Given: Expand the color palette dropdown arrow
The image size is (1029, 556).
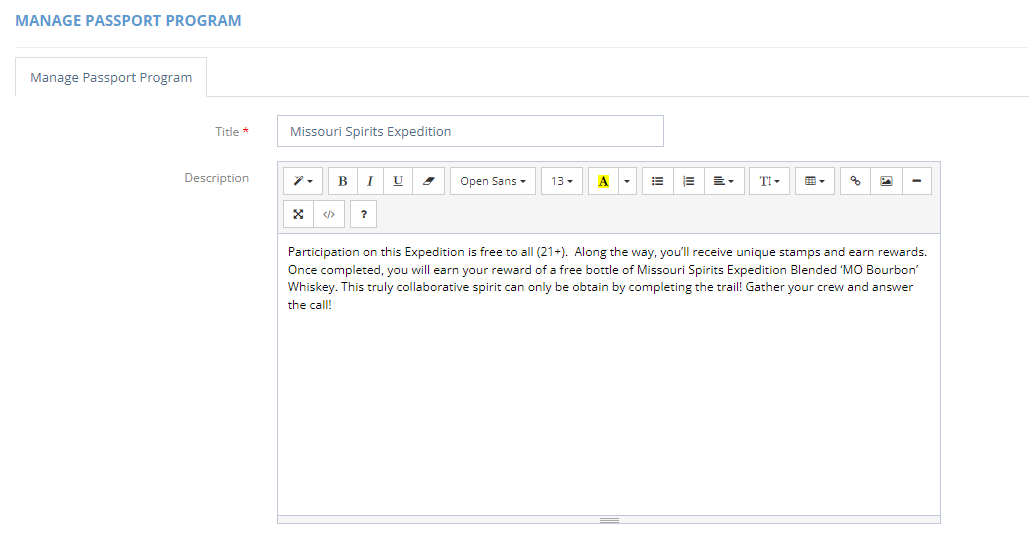Looking at the screenshot, I should pyautogui.click(x=627, y=181).
